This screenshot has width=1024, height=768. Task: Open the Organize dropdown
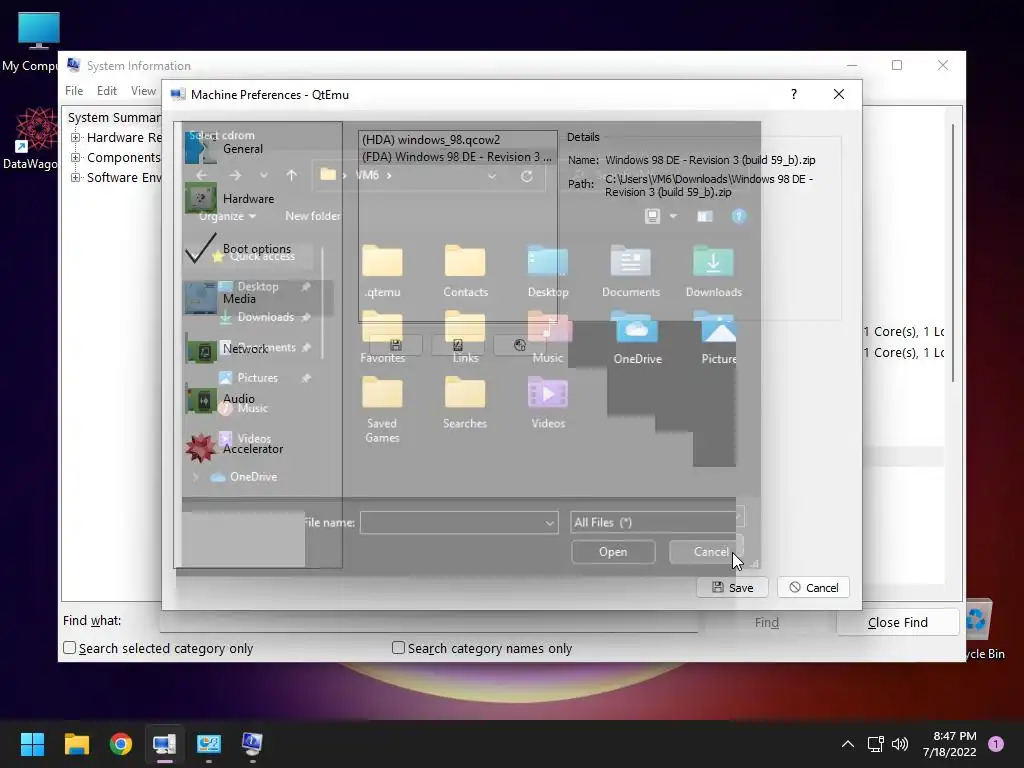tap(227, 216)
